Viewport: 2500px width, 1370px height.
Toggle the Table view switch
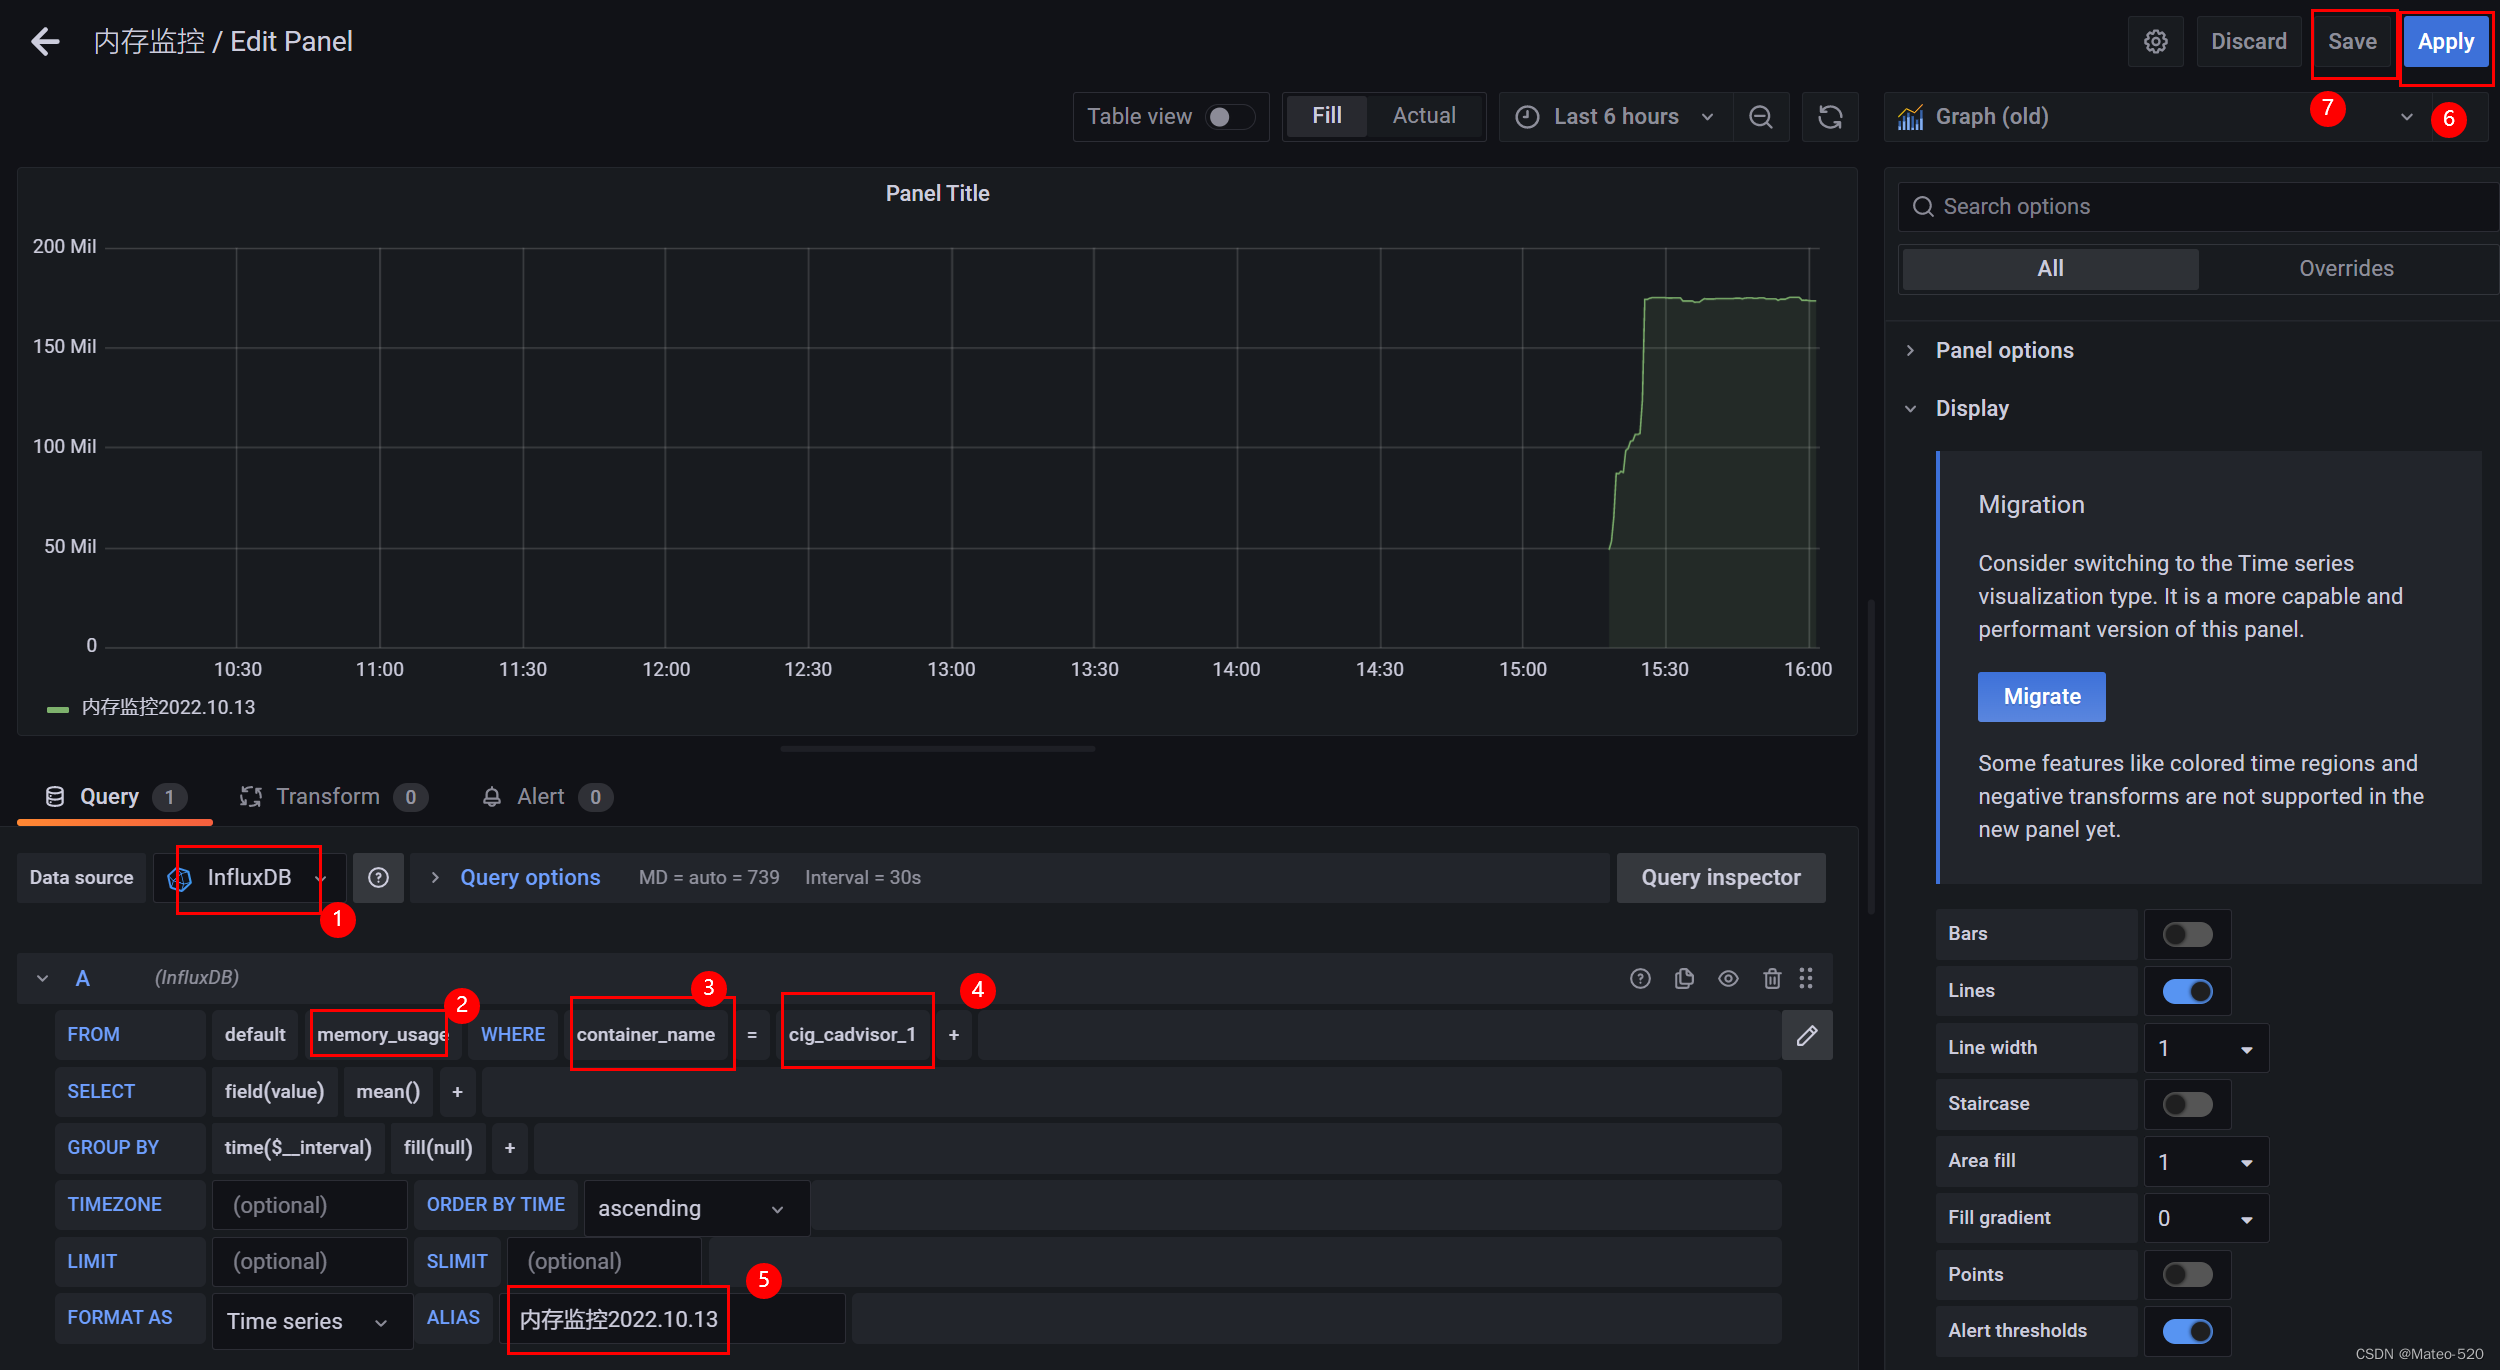tap(1231, 117)
